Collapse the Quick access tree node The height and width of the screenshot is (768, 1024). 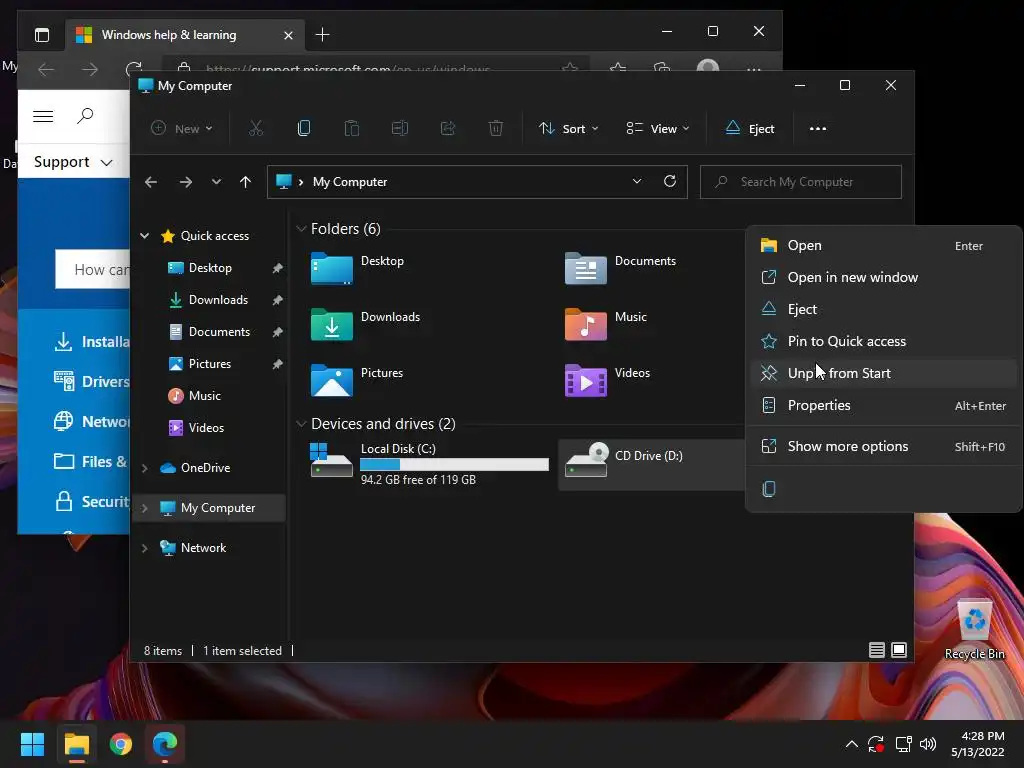[145, 236]
